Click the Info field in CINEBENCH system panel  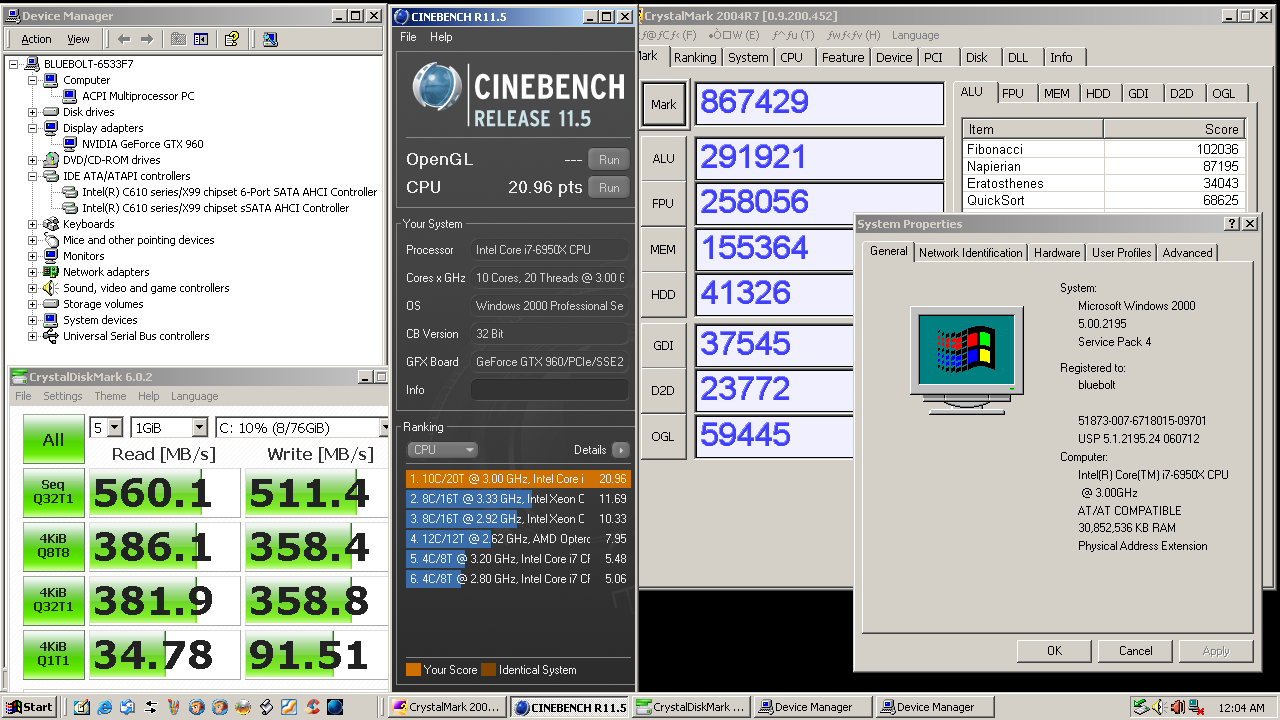549,390
